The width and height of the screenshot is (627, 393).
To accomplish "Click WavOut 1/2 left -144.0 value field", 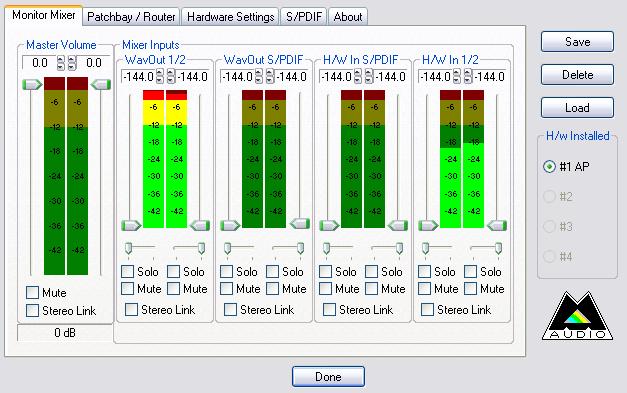I will pos(139,76).
